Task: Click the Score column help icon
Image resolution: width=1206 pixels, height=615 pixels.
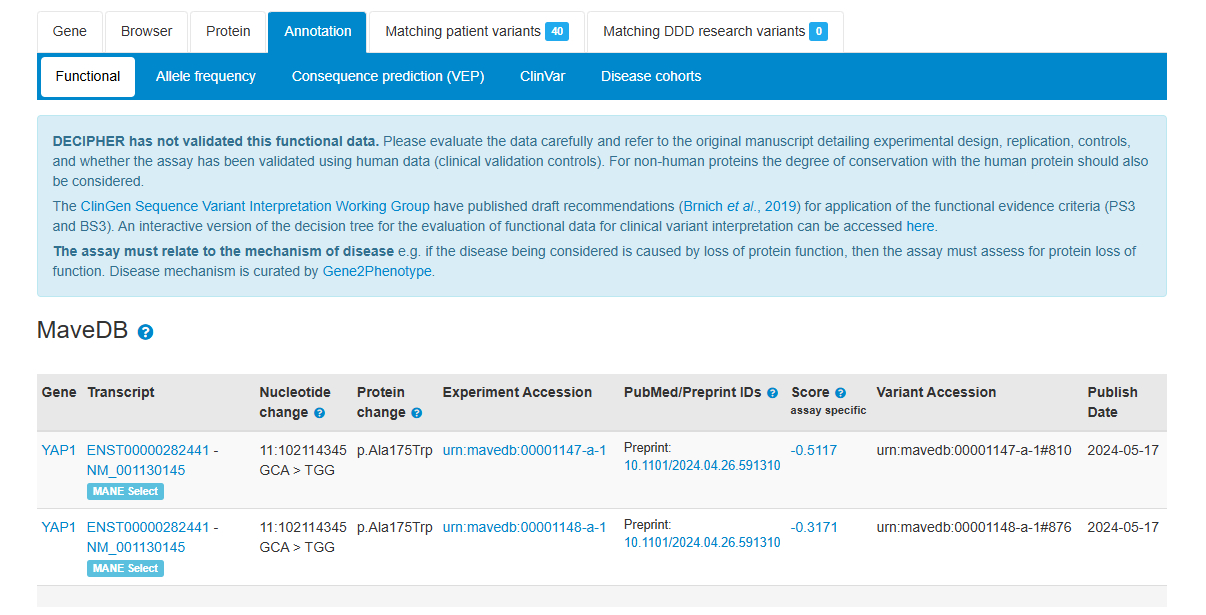Action: (x=840, y=393)
